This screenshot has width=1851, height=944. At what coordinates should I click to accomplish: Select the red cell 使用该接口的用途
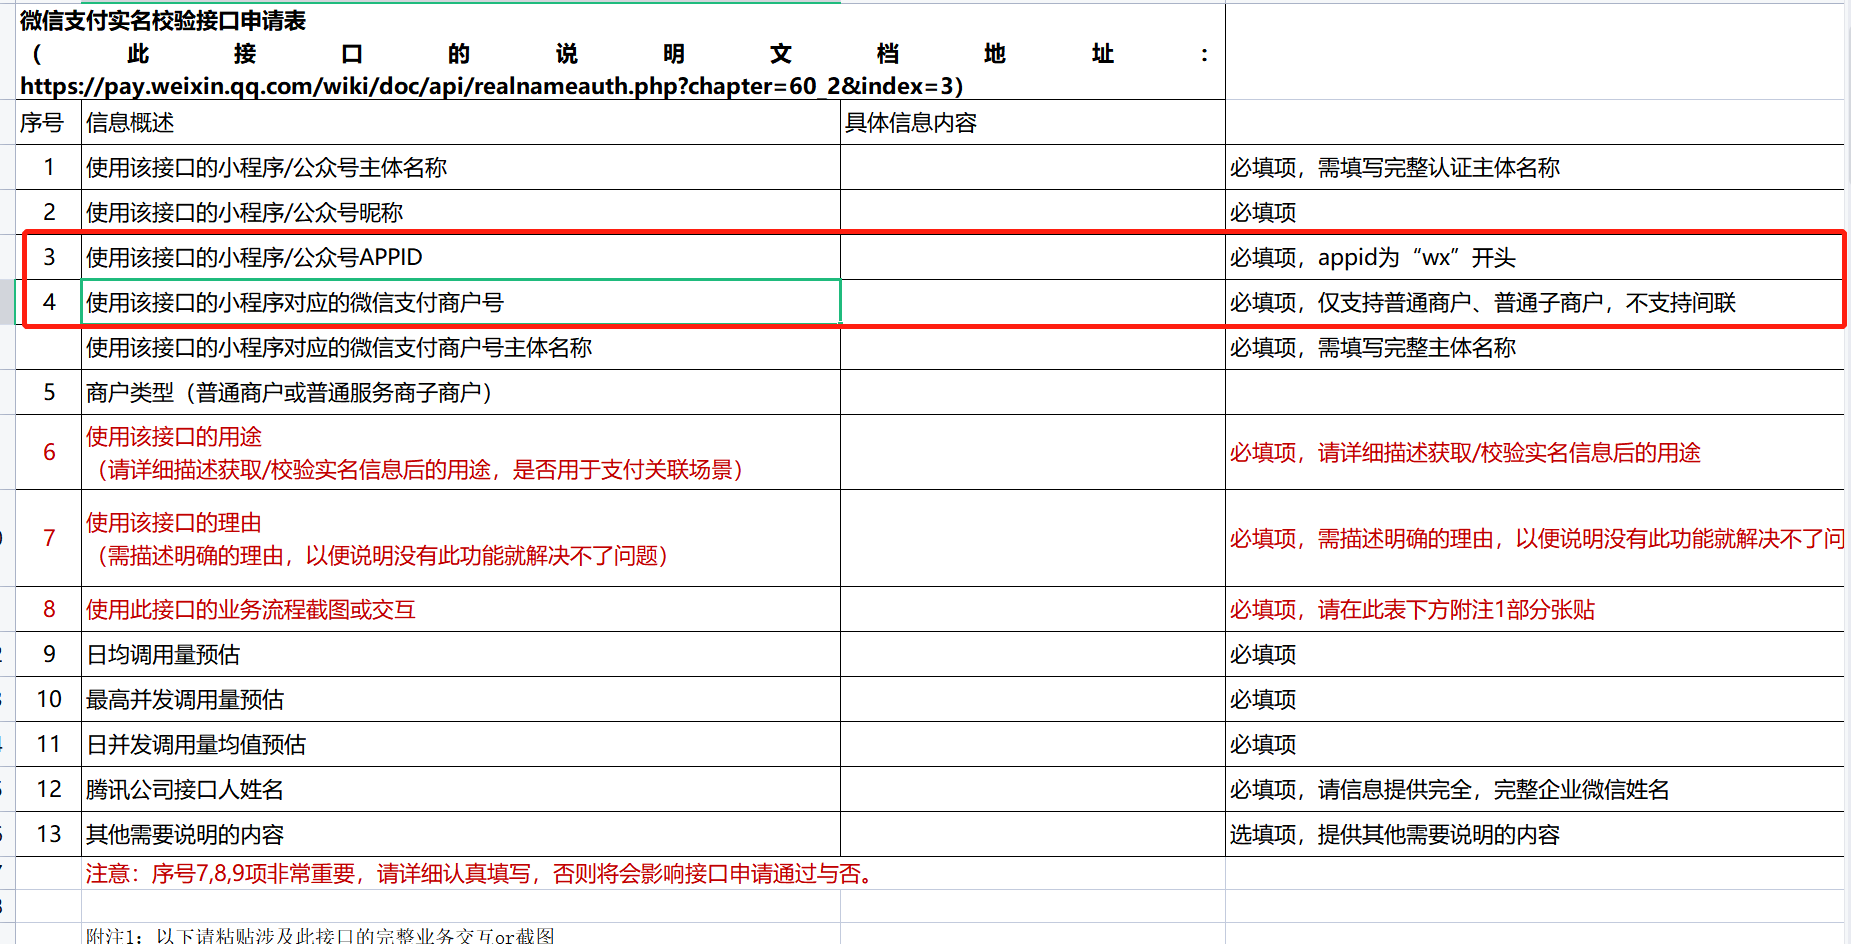pyautogui.click(x=460, y=453)
